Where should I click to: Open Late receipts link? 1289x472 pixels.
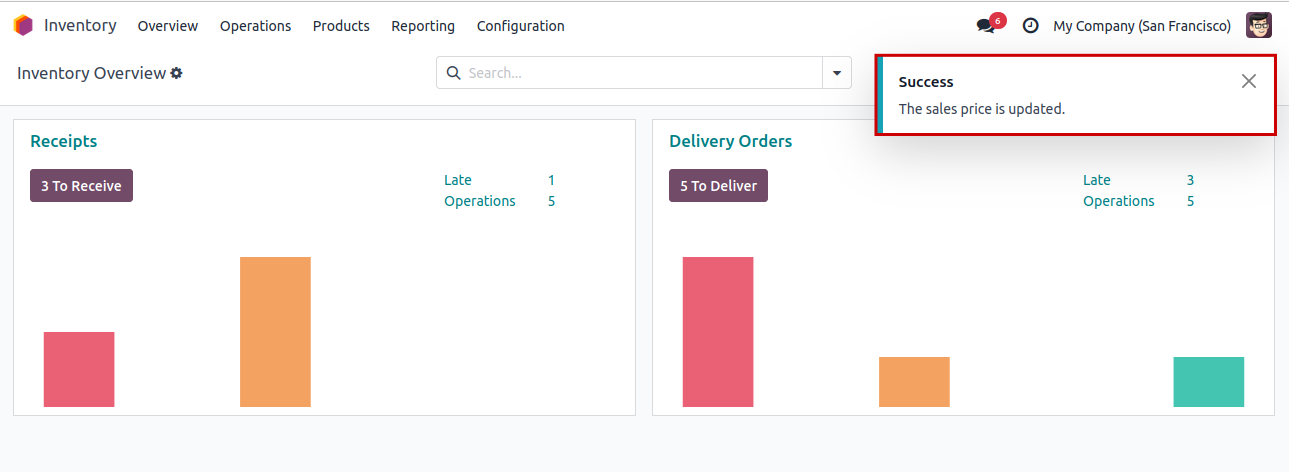tap(458, 180)
